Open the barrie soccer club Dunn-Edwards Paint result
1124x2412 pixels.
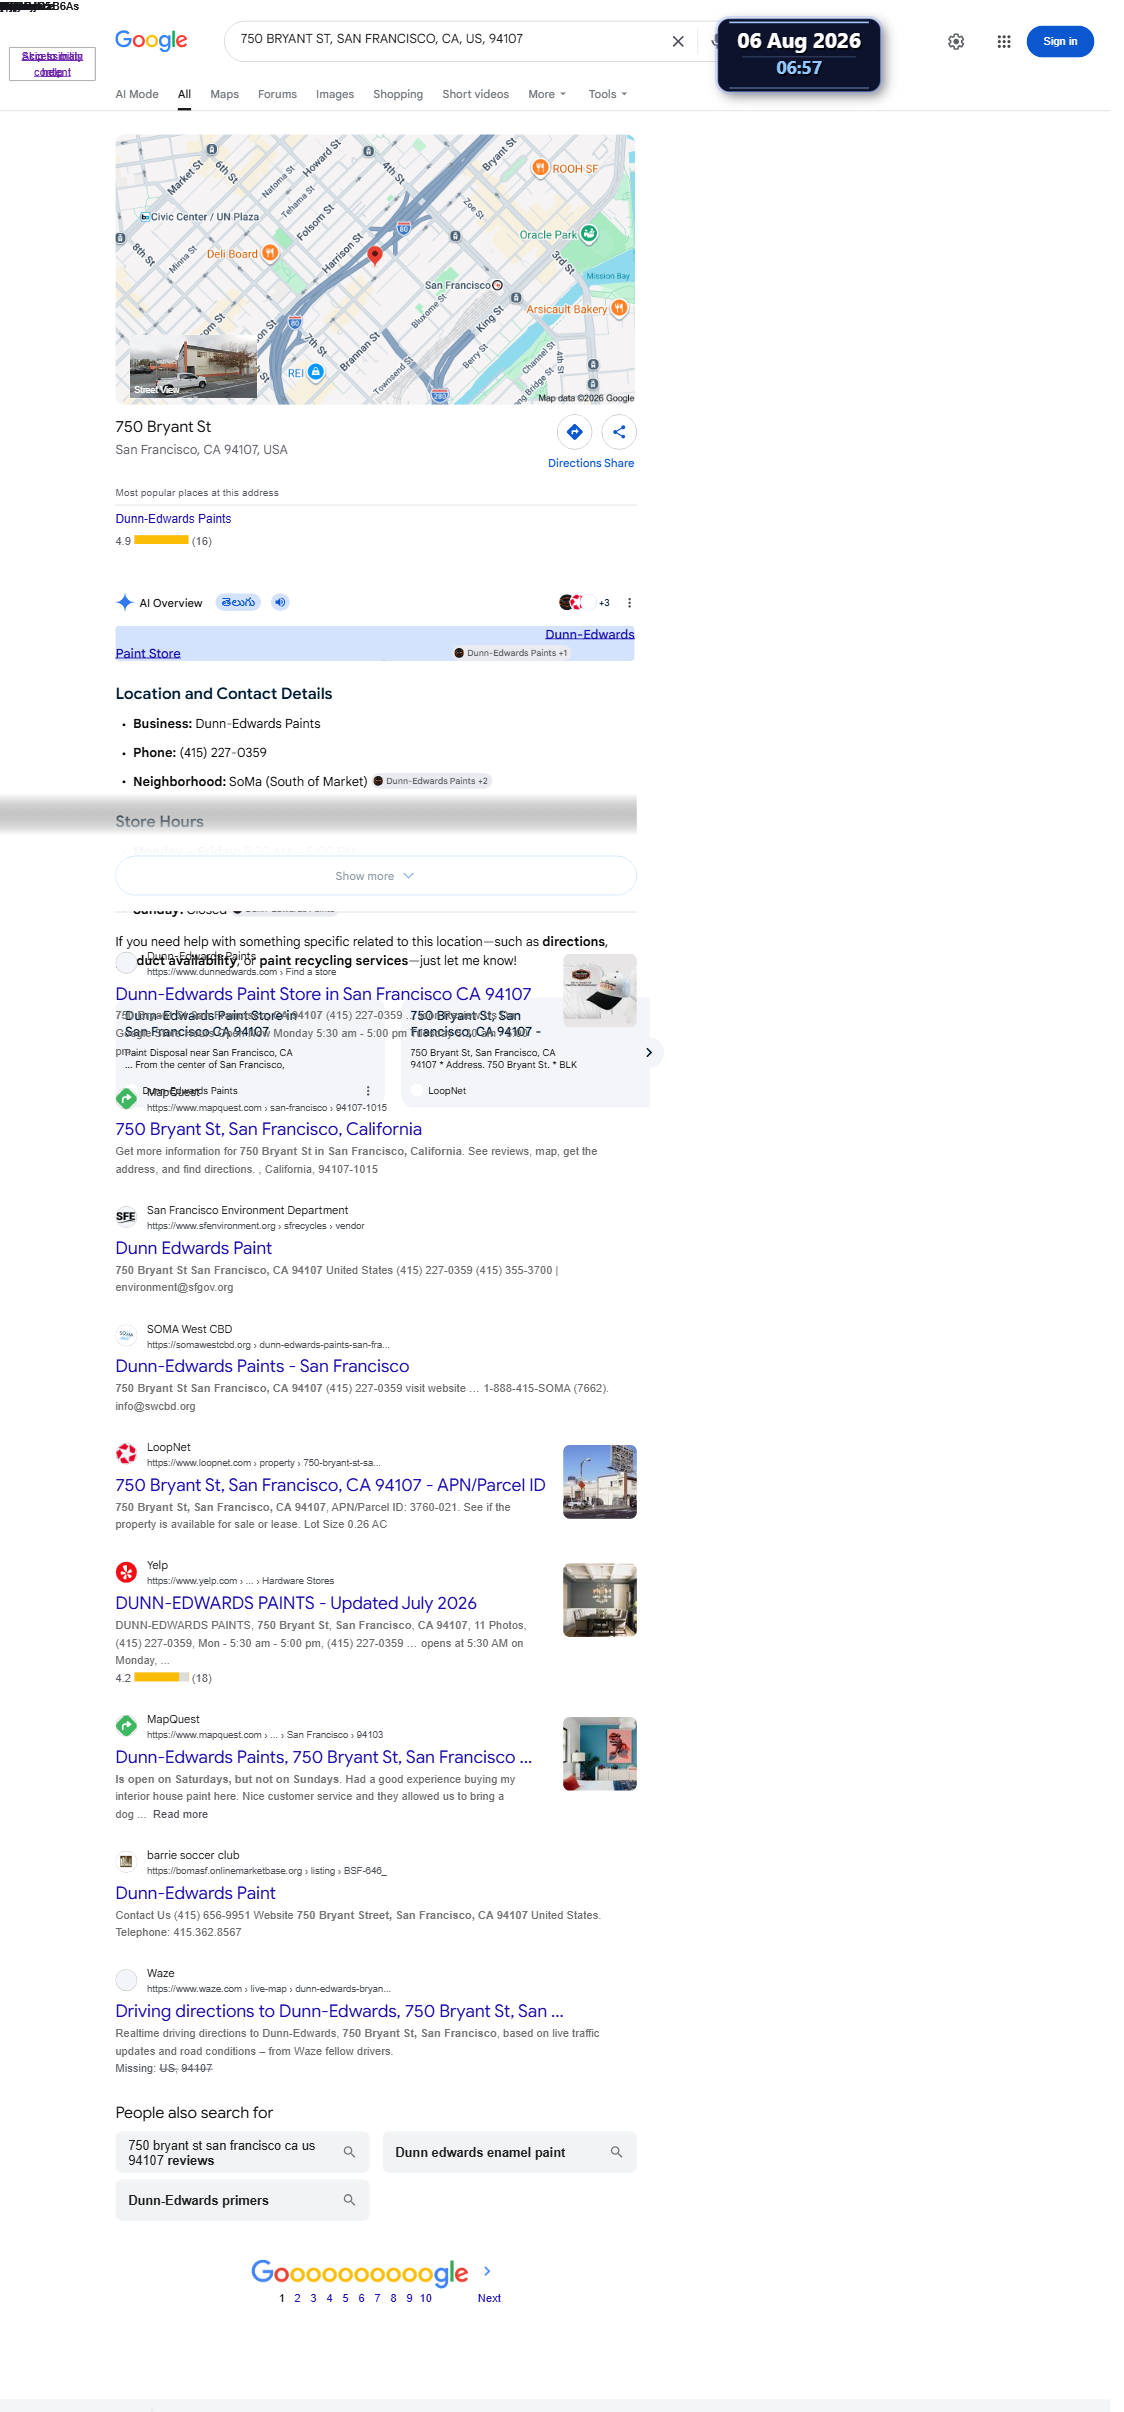(195, 1893)
